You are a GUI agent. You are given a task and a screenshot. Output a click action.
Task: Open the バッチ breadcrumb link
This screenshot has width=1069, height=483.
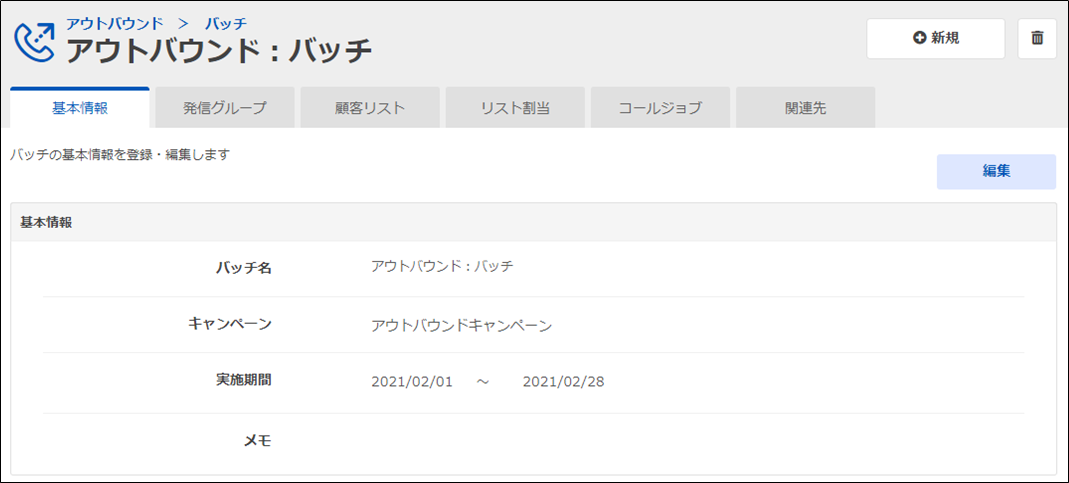tap(225, 22)
